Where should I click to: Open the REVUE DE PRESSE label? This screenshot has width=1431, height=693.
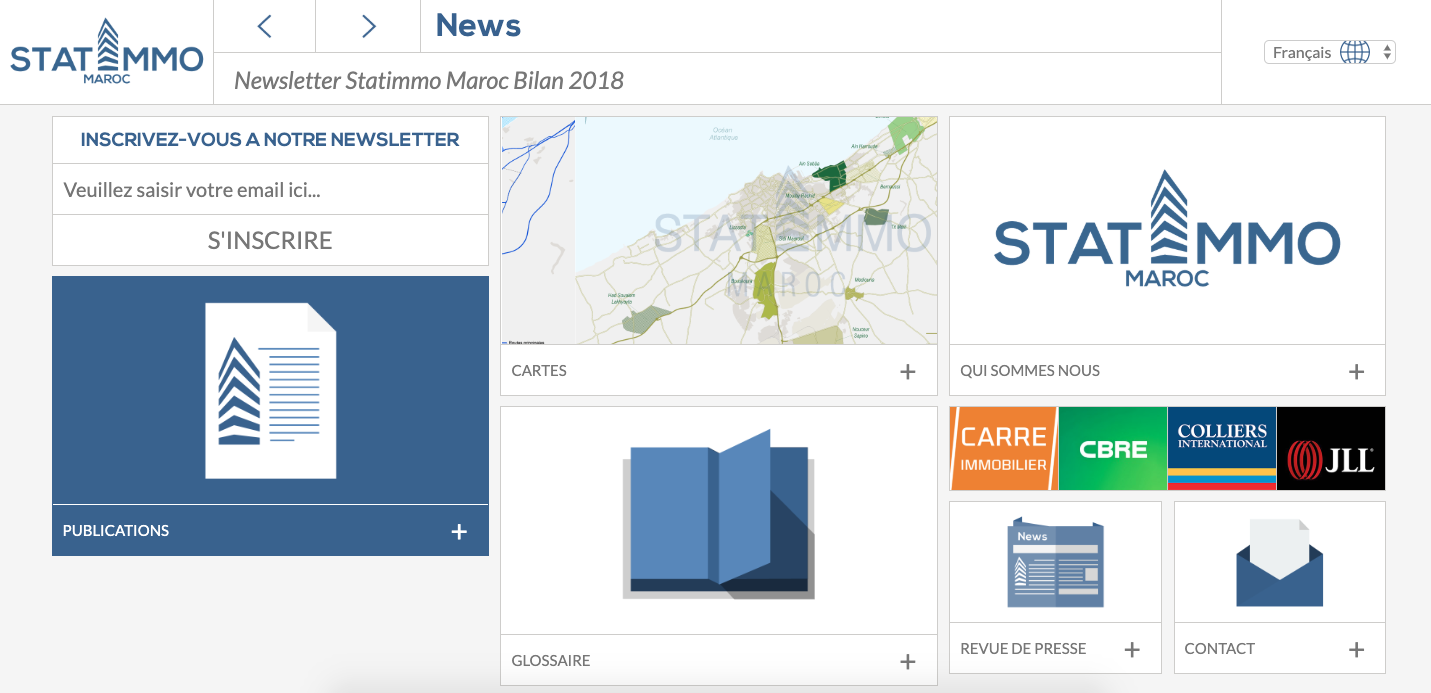pos(1023,649)
